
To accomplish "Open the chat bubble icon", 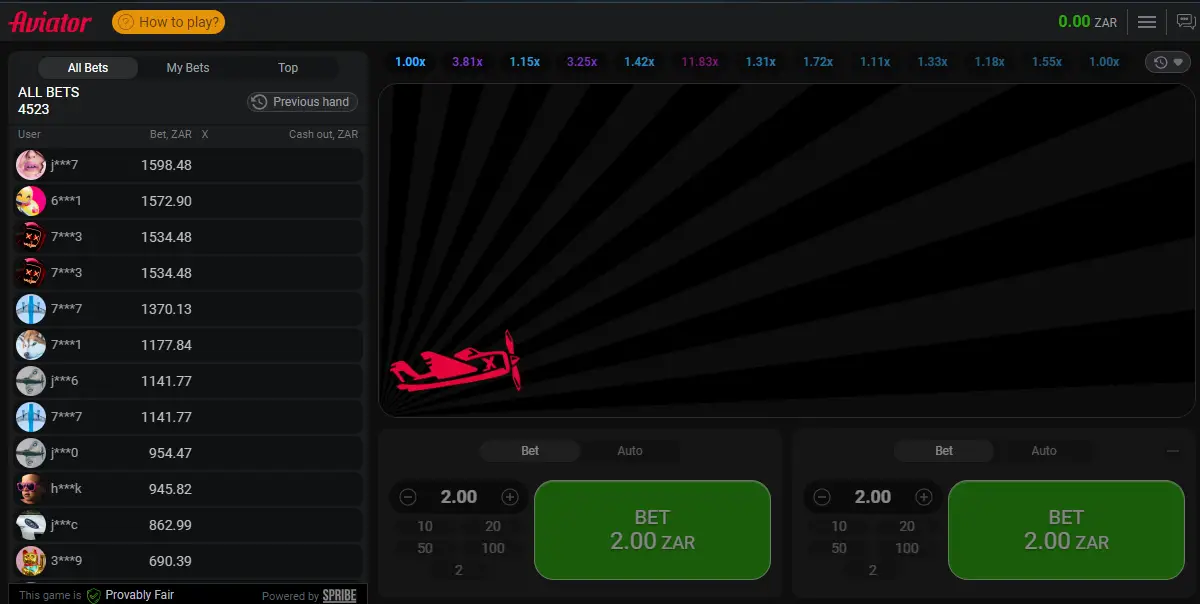I will click(1185, 22).
